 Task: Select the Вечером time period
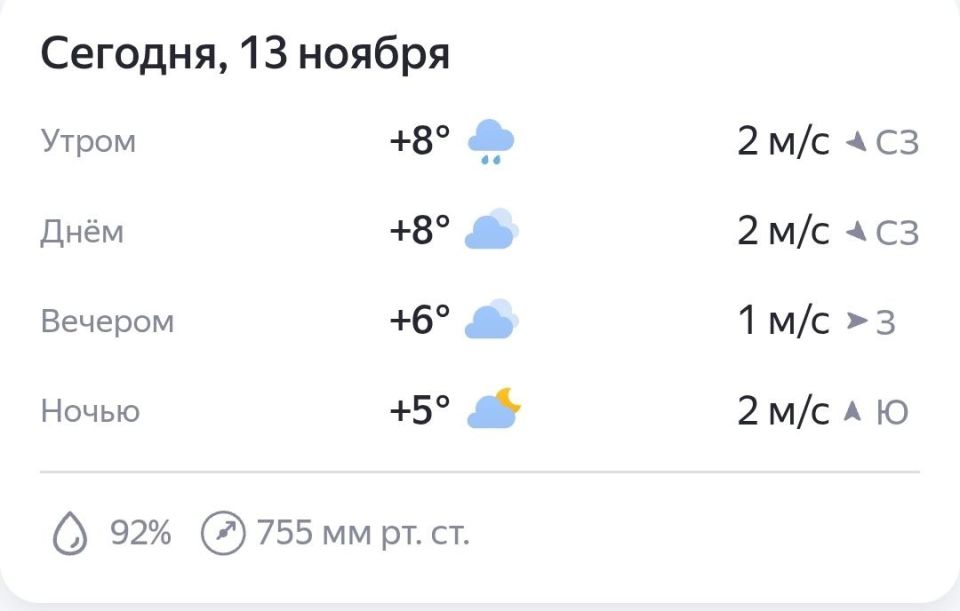pos(108,320)
